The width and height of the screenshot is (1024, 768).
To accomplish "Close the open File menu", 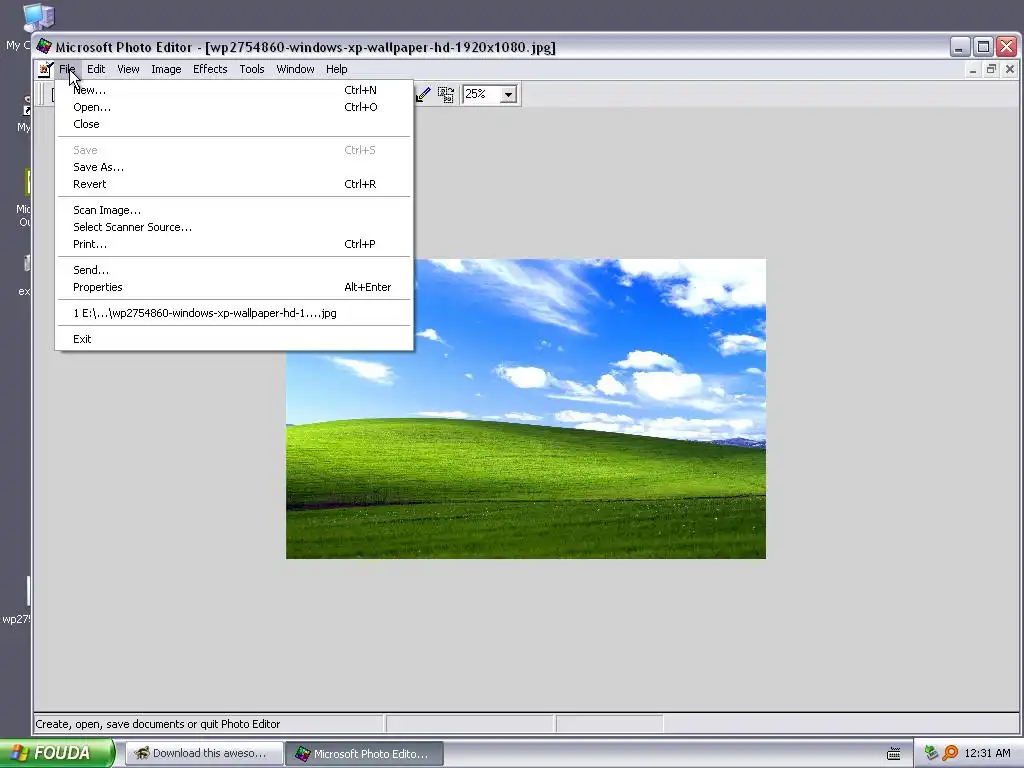I will [67, 69].
